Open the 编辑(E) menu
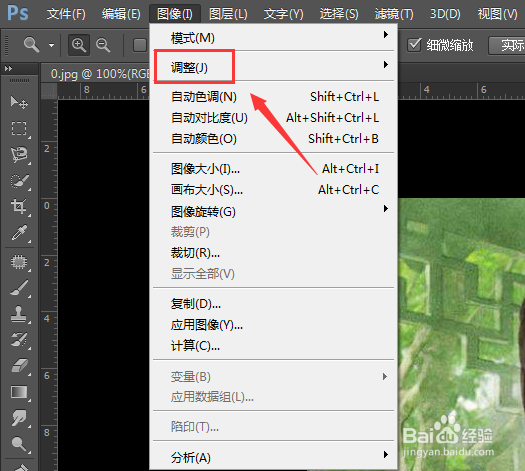The height and width of the screenshot is (471, 525). 121,14
